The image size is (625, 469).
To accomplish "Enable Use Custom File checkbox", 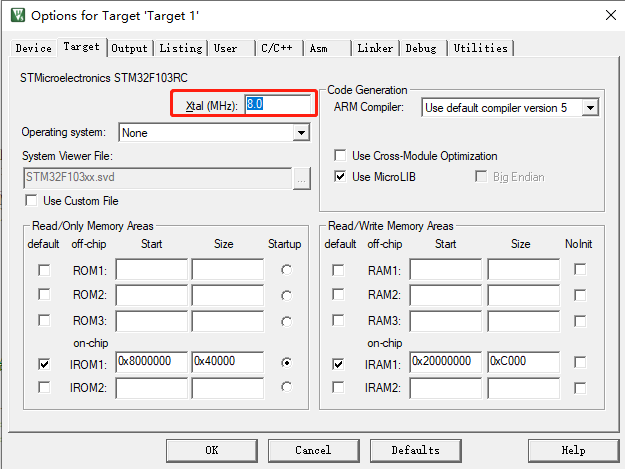I will (x=31, y=200).
